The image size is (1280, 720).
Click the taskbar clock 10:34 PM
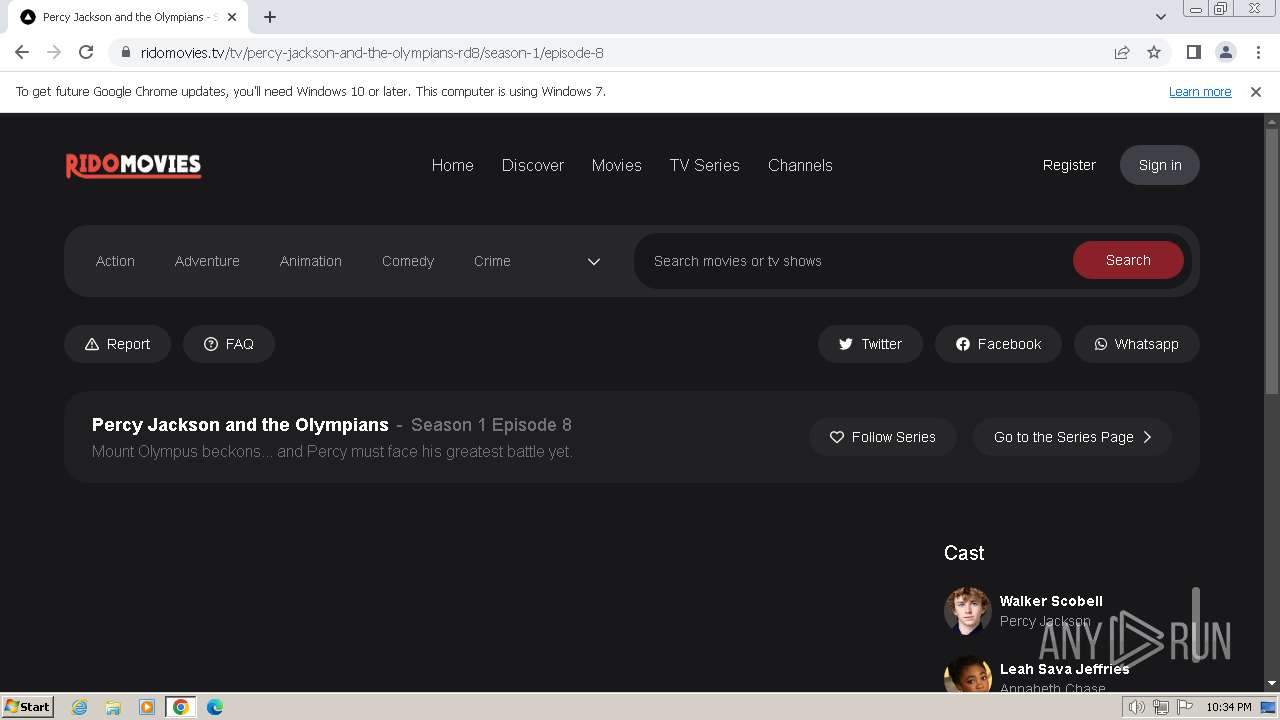coord(1229,707)
